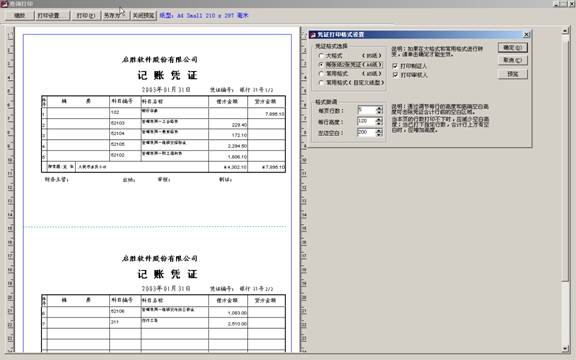Increase the 每页行数 stepper value

[379, 108]
